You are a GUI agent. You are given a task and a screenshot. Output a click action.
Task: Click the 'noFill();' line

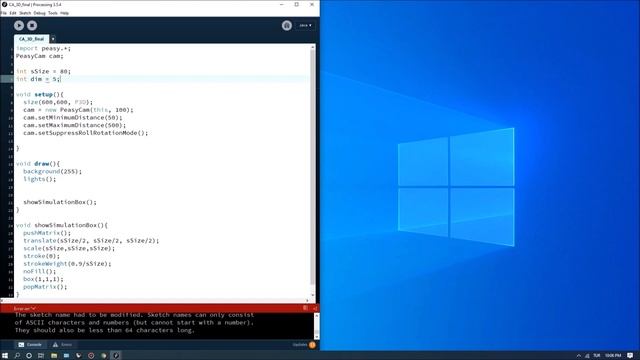[x=40, y=271]
